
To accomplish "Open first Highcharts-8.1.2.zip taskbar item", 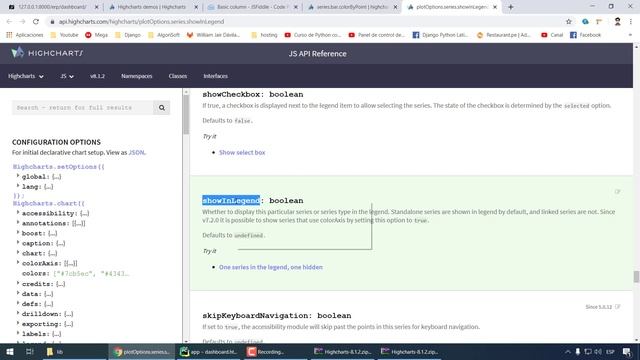I will (x=343, y=351).
